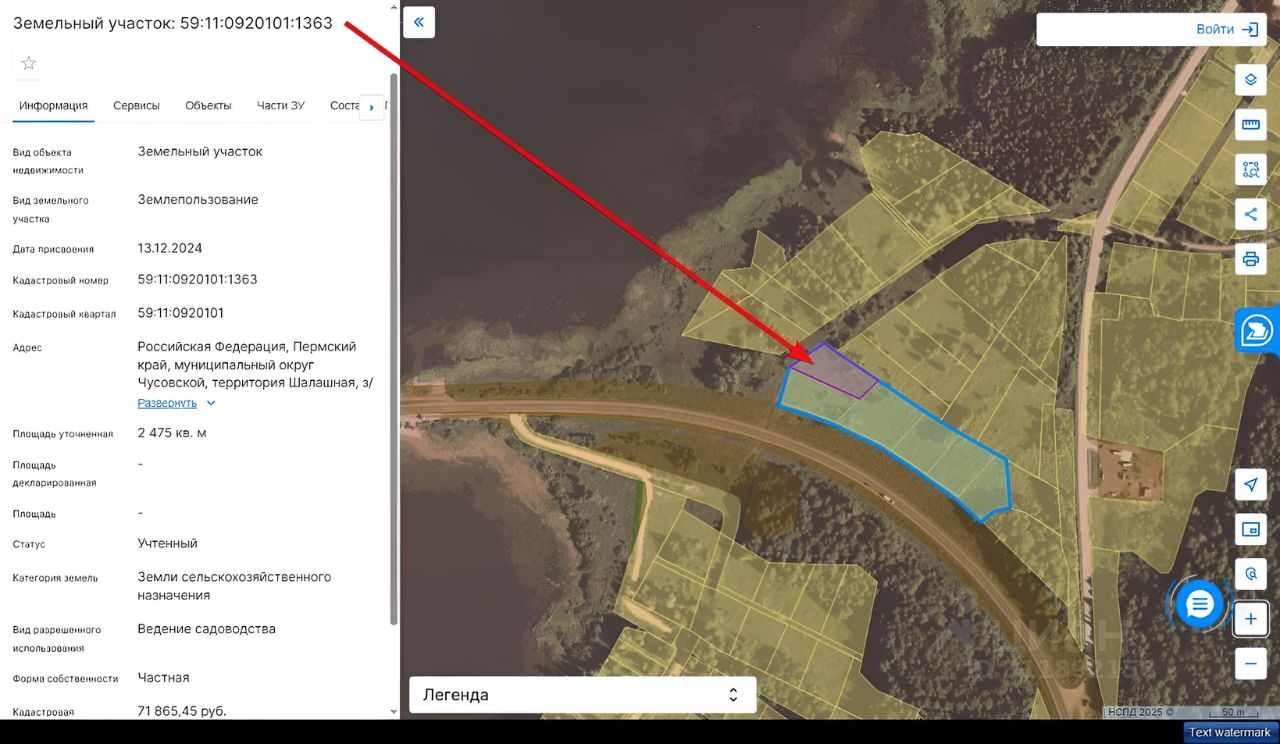The width and height of the screenshot is (1280, 744).
Task: Click the land category value text
Action: [234, 586]
